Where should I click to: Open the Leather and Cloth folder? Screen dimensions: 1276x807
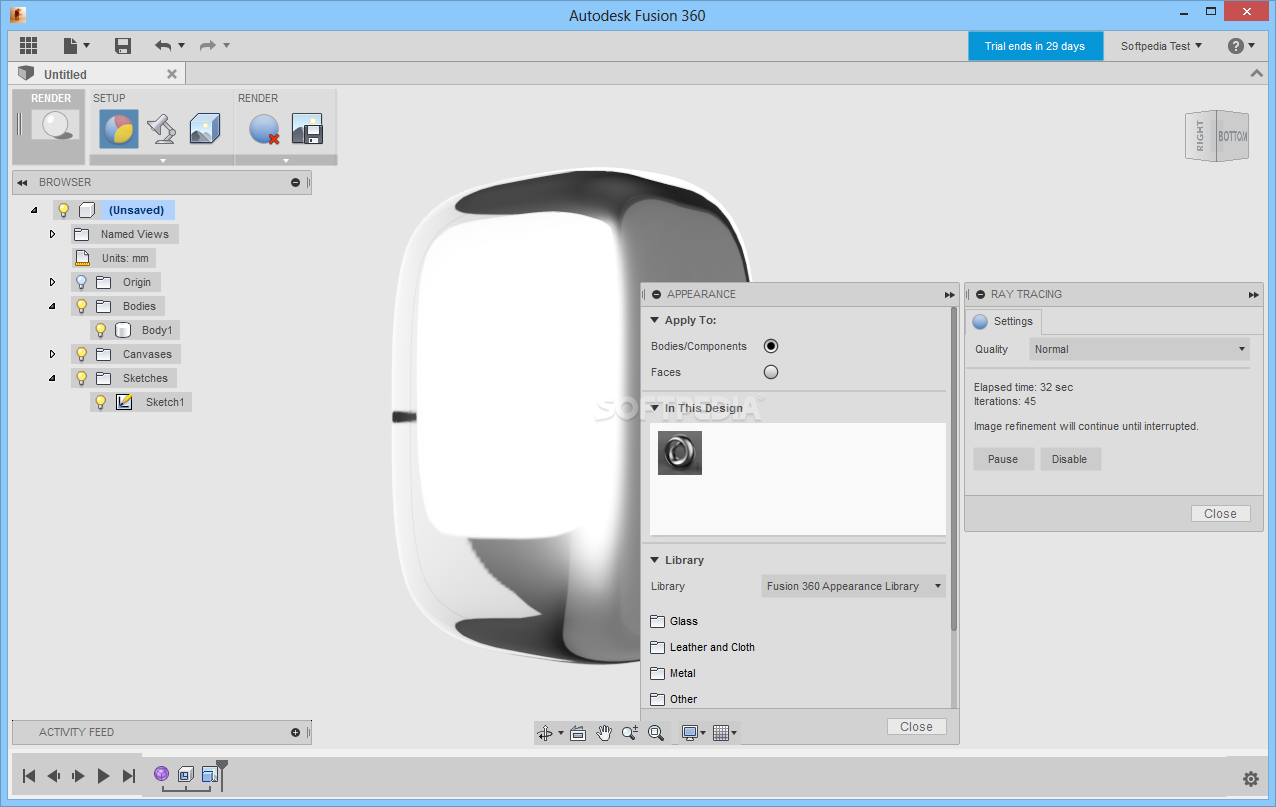tap(703, 647)
